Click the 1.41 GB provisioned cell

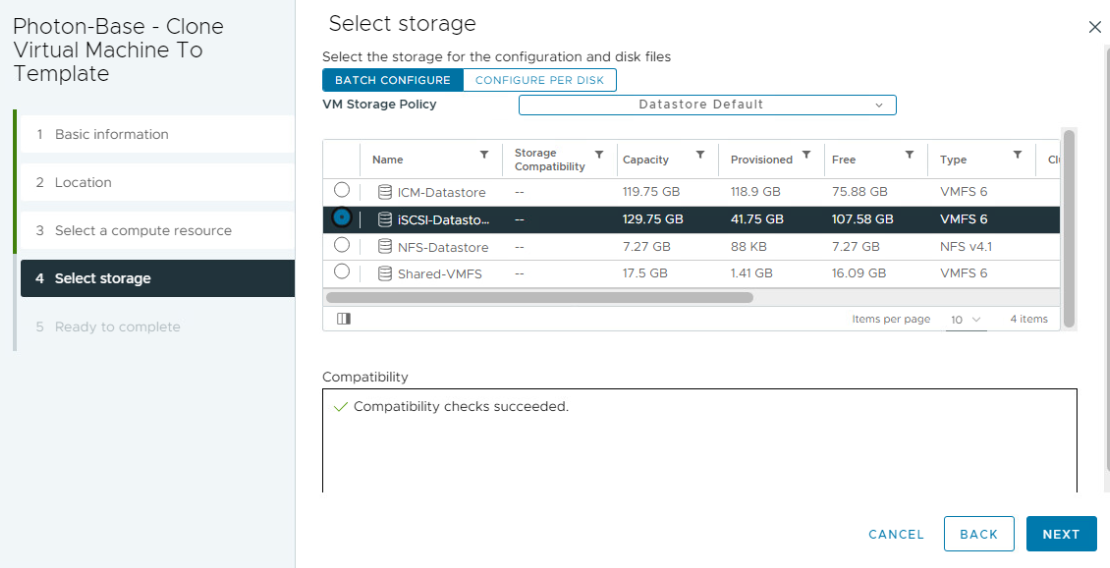pos(752,273)
